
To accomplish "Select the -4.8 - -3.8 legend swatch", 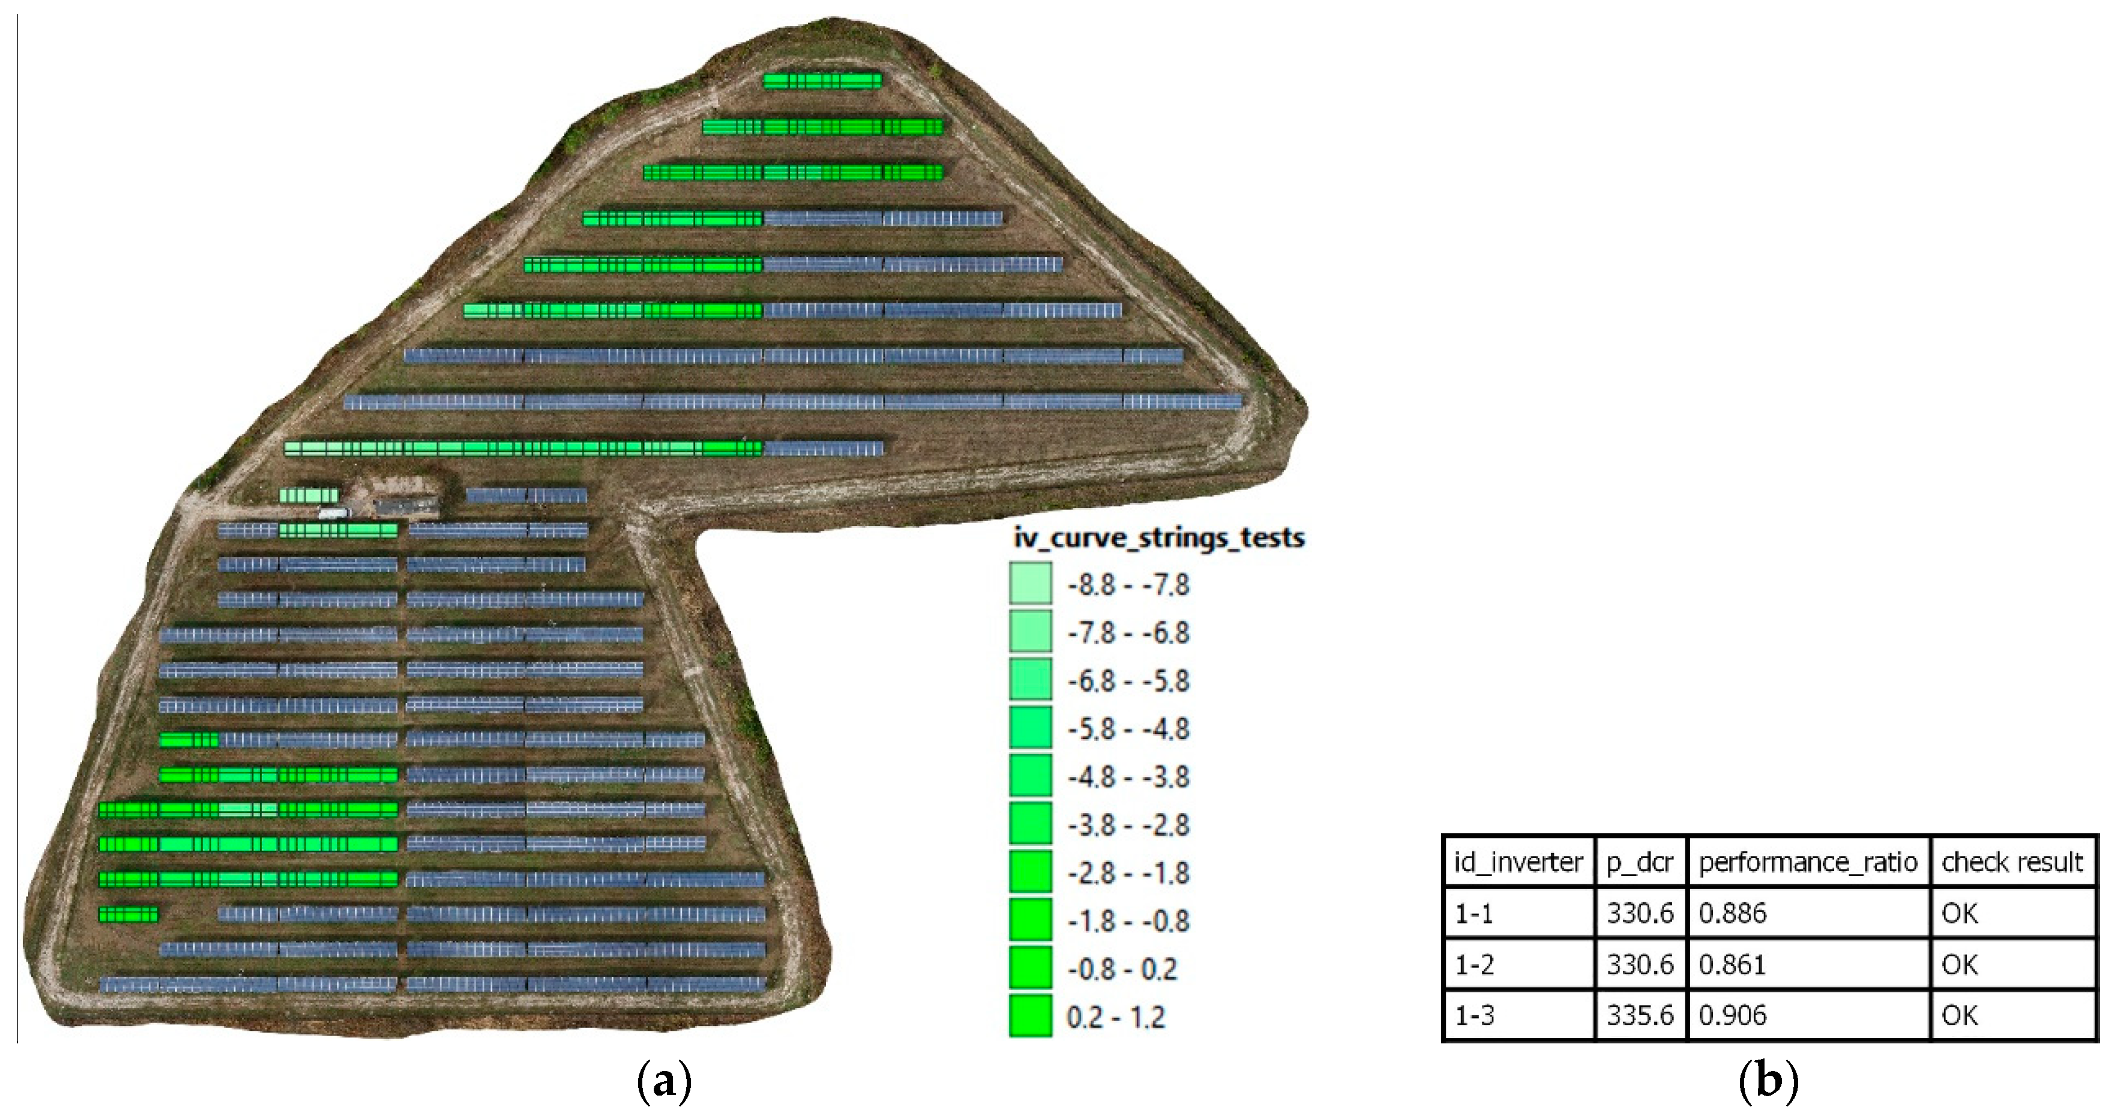I will [1030, 775].
